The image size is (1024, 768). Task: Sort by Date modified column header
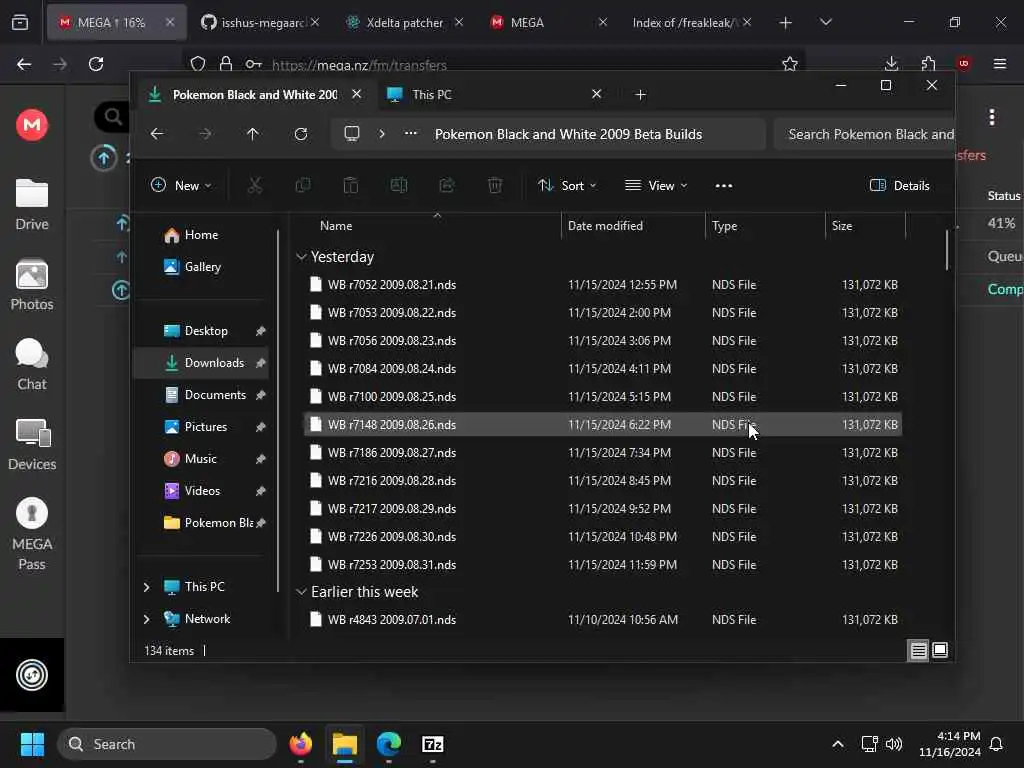605,226
